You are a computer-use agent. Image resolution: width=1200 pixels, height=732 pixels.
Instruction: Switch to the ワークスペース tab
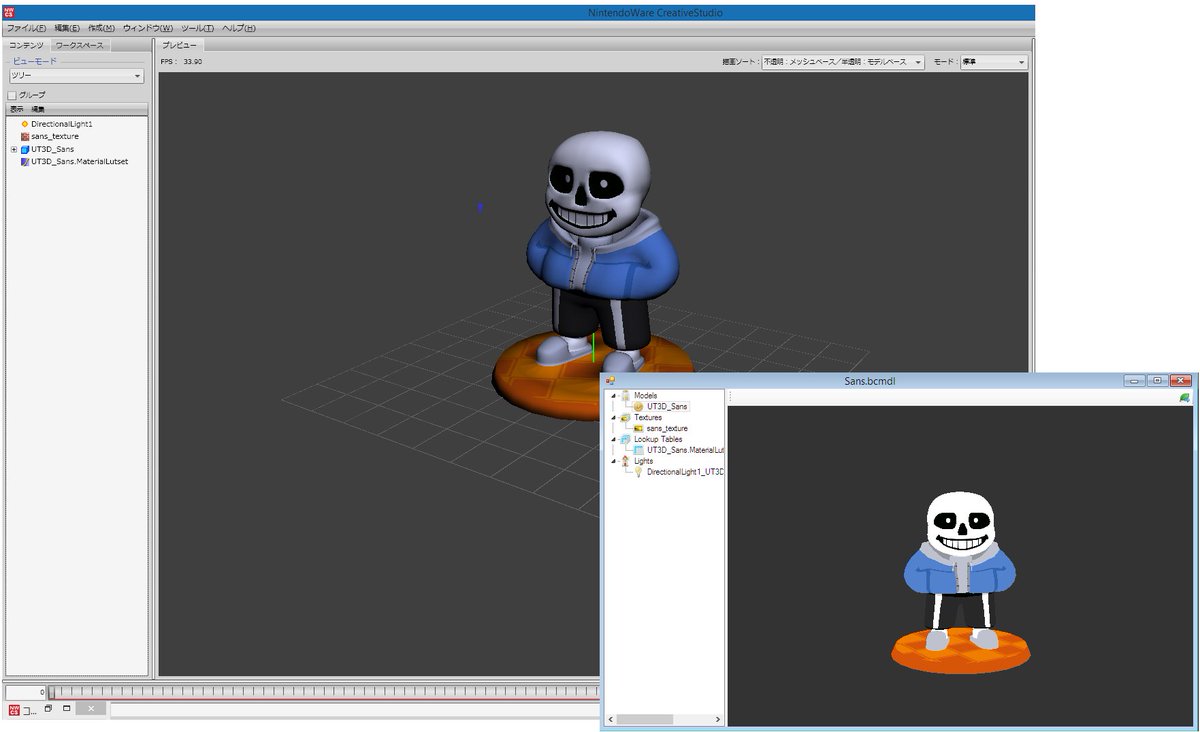[80, 45]
